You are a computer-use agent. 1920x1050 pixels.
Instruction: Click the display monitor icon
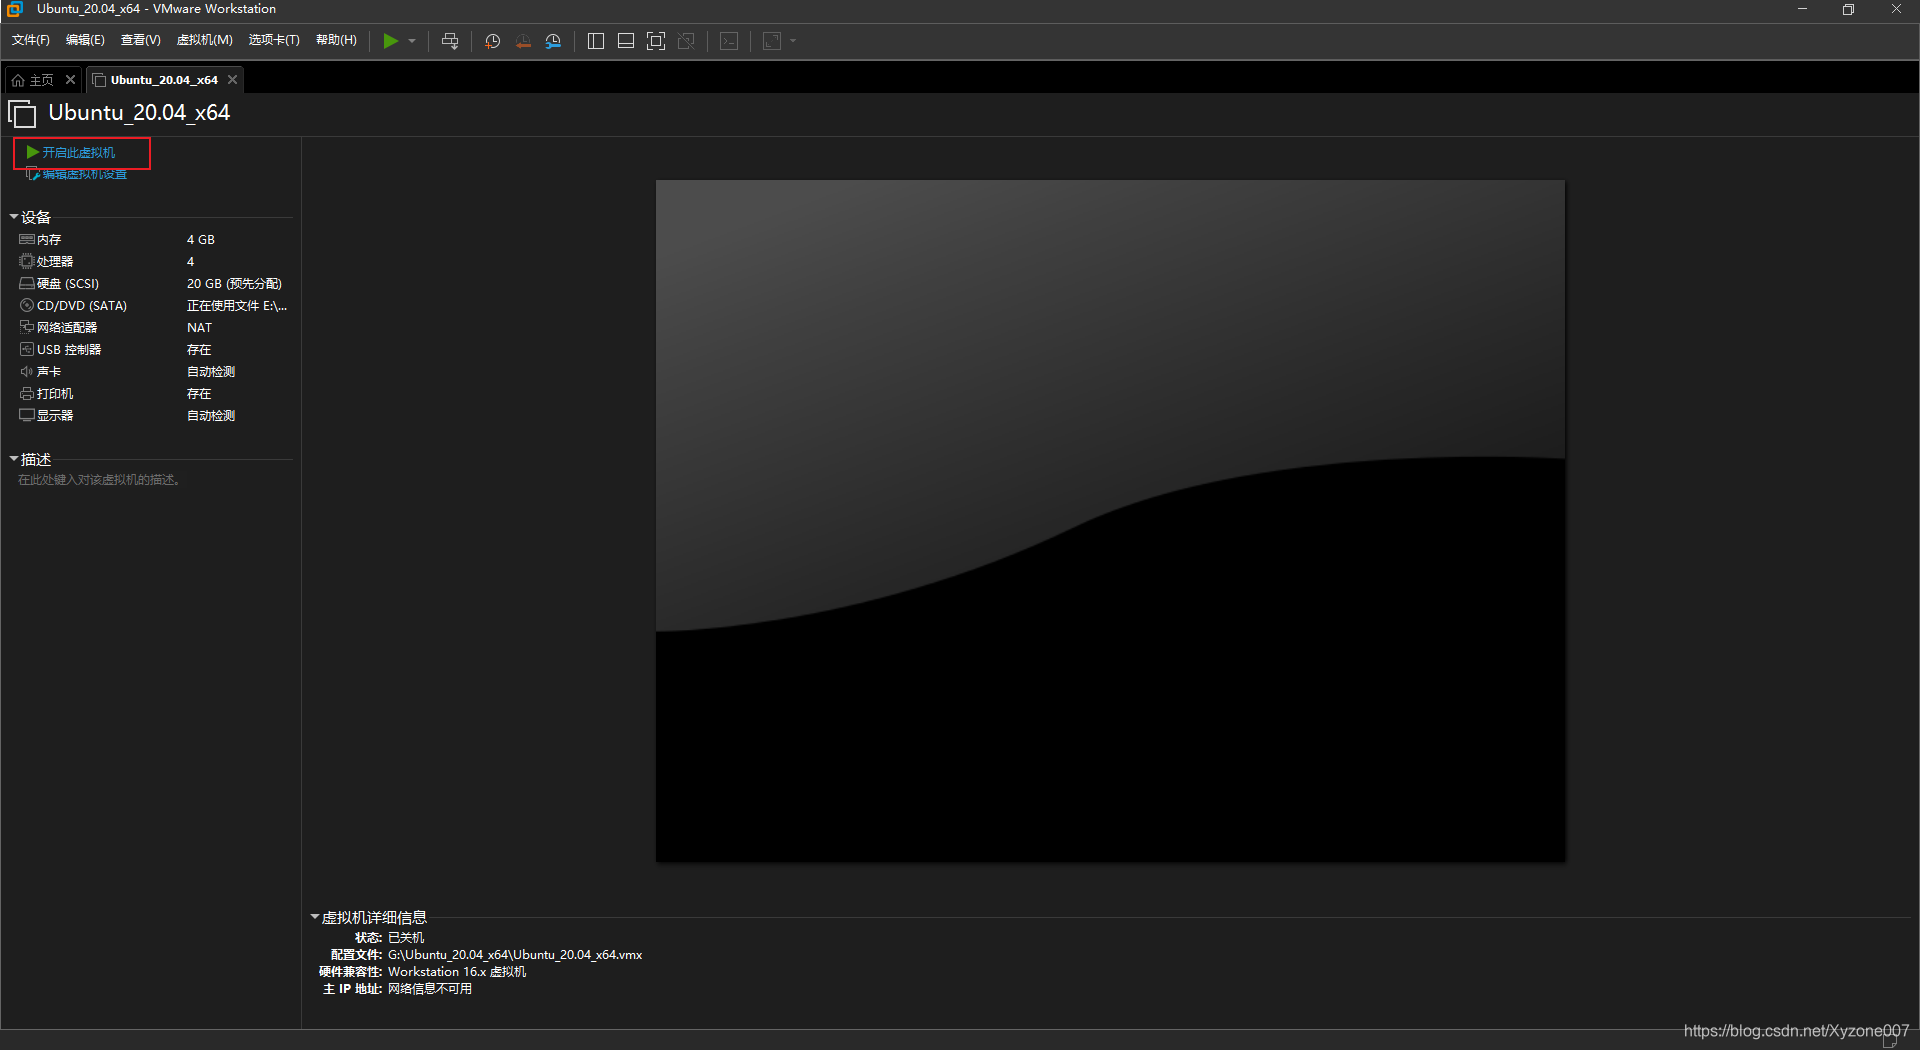click(27, 416)
